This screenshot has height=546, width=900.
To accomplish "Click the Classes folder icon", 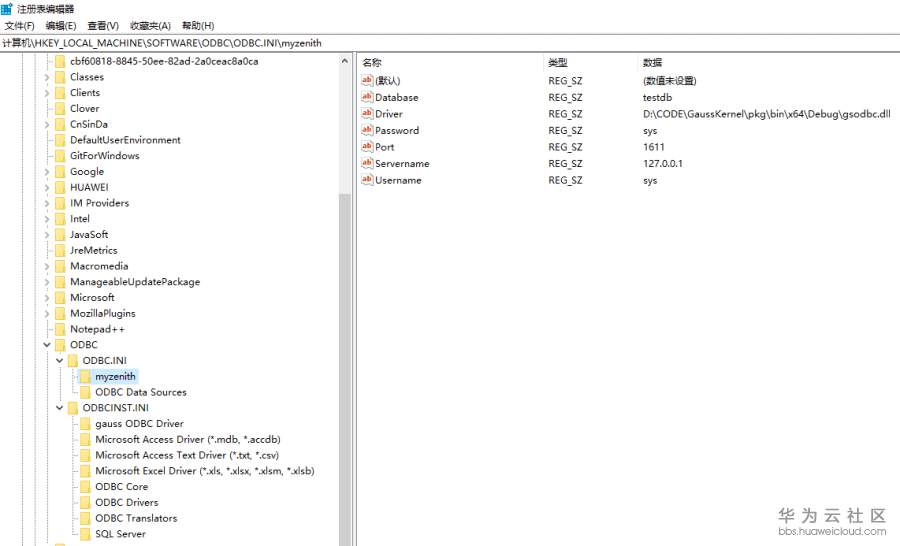I will (x=60, y=77).
